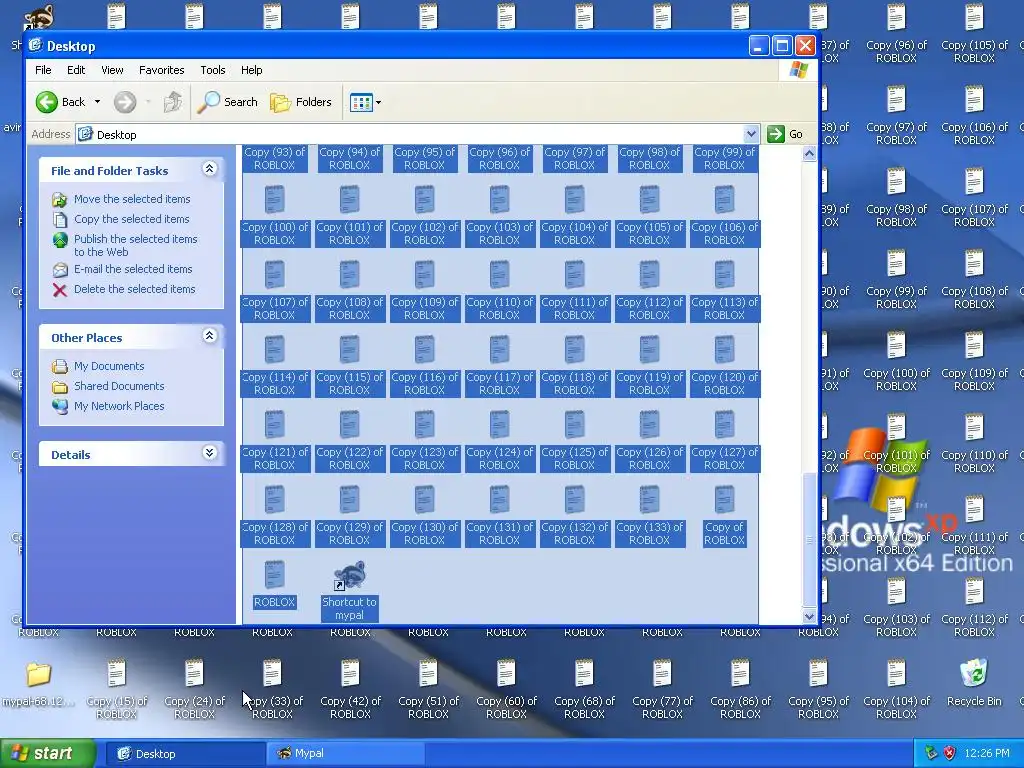Click the Start button

coord(48,753)
